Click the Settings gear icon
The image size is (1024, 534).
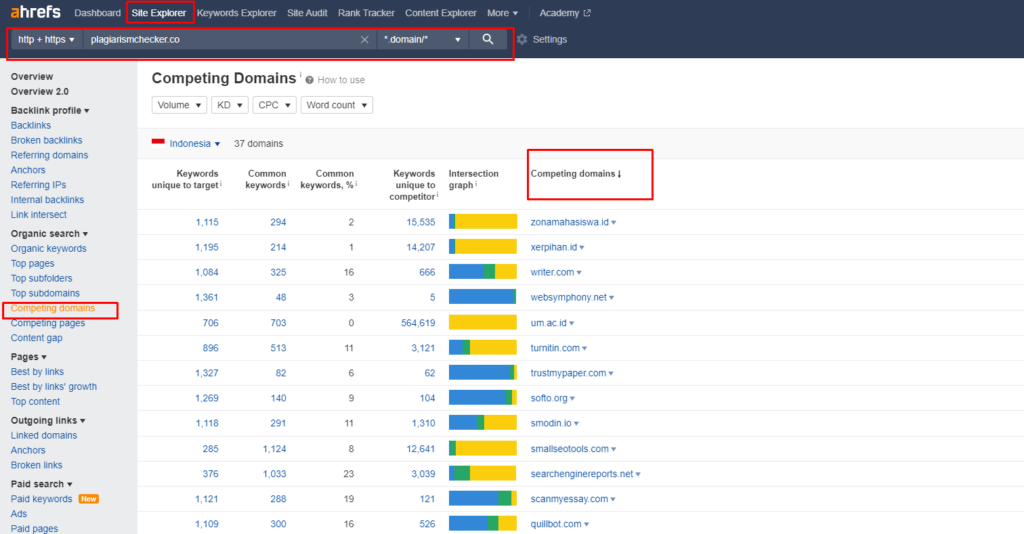click(x=522, y=39)
